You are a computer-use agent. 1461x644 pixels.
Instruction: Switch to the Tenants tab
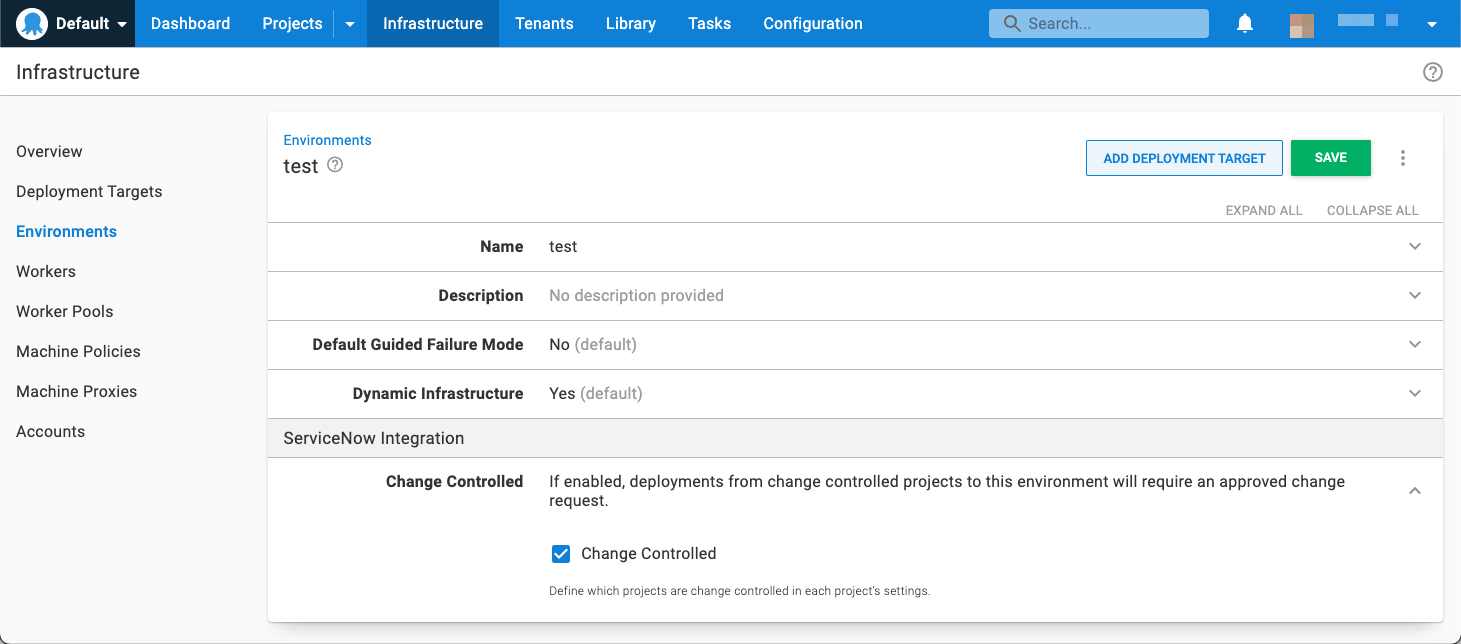pyautogui.click(x=544, y=23)
